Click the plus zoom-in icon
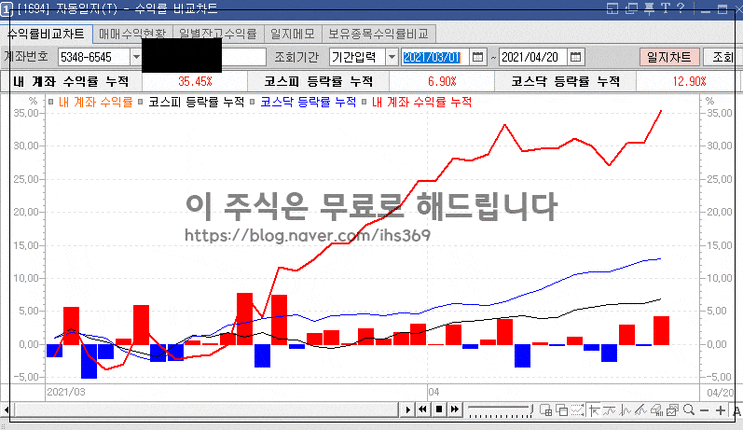The height and width of the screenshot is (430, 743). pos(720,411)
